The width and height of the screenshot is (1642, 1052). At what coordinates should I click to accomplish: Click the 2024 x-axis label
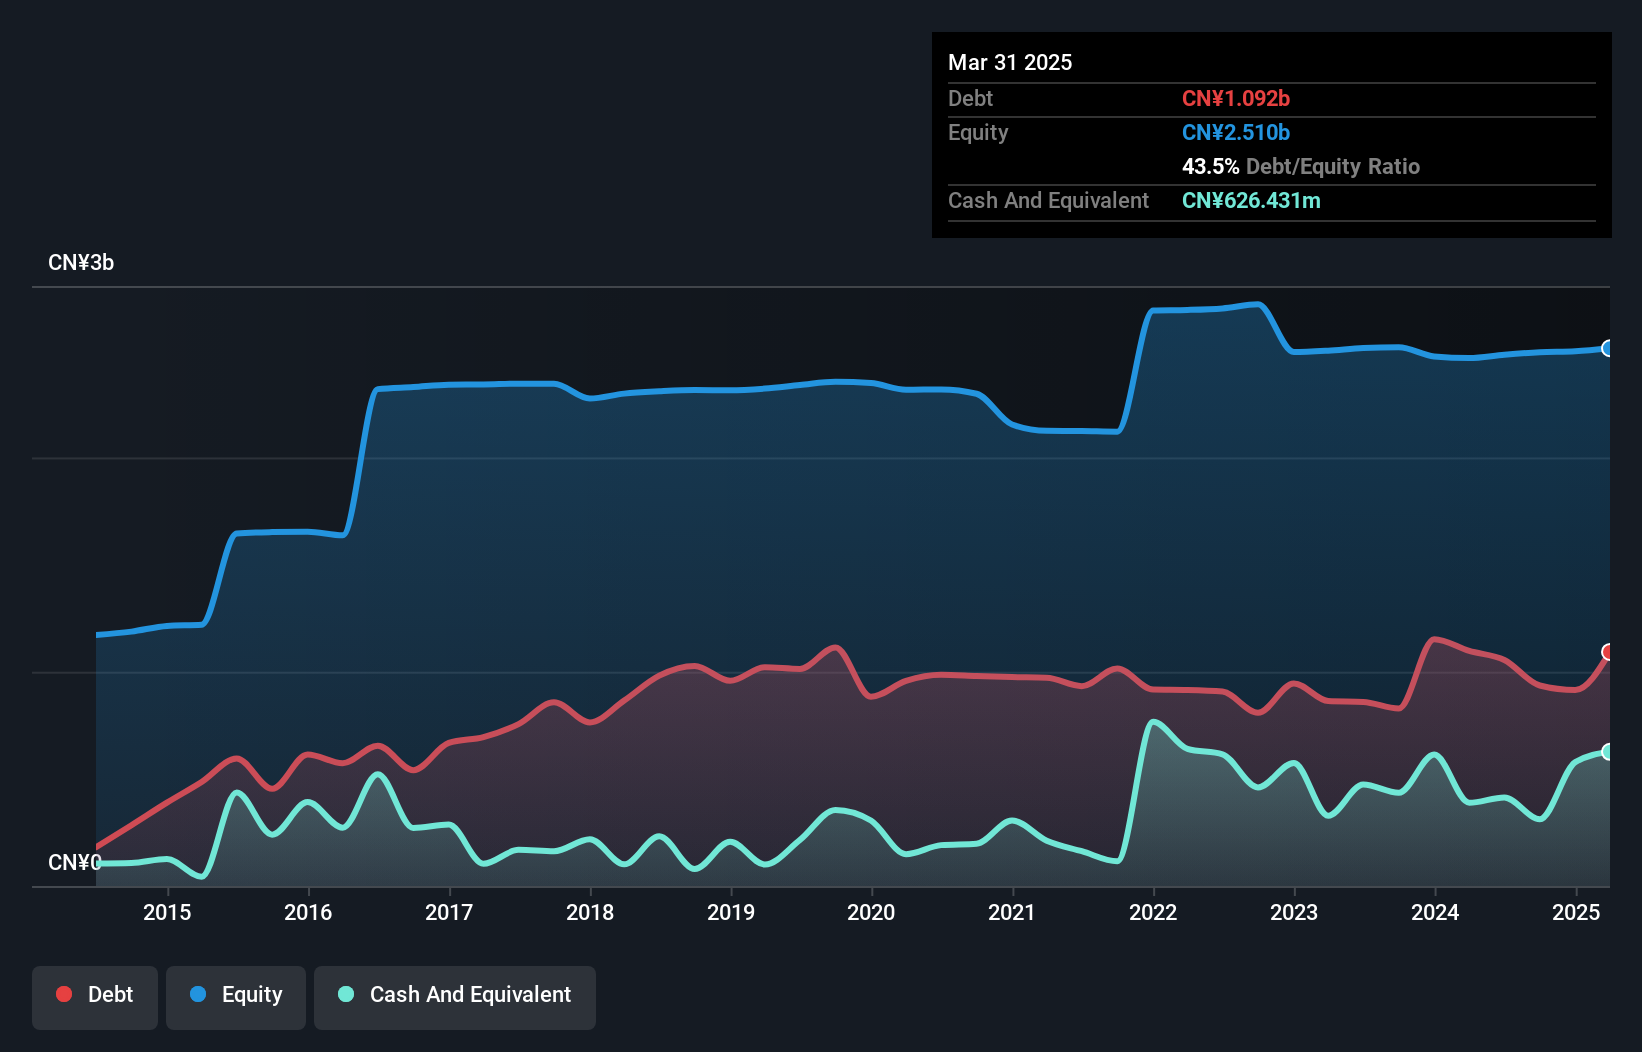(1435, 912)
